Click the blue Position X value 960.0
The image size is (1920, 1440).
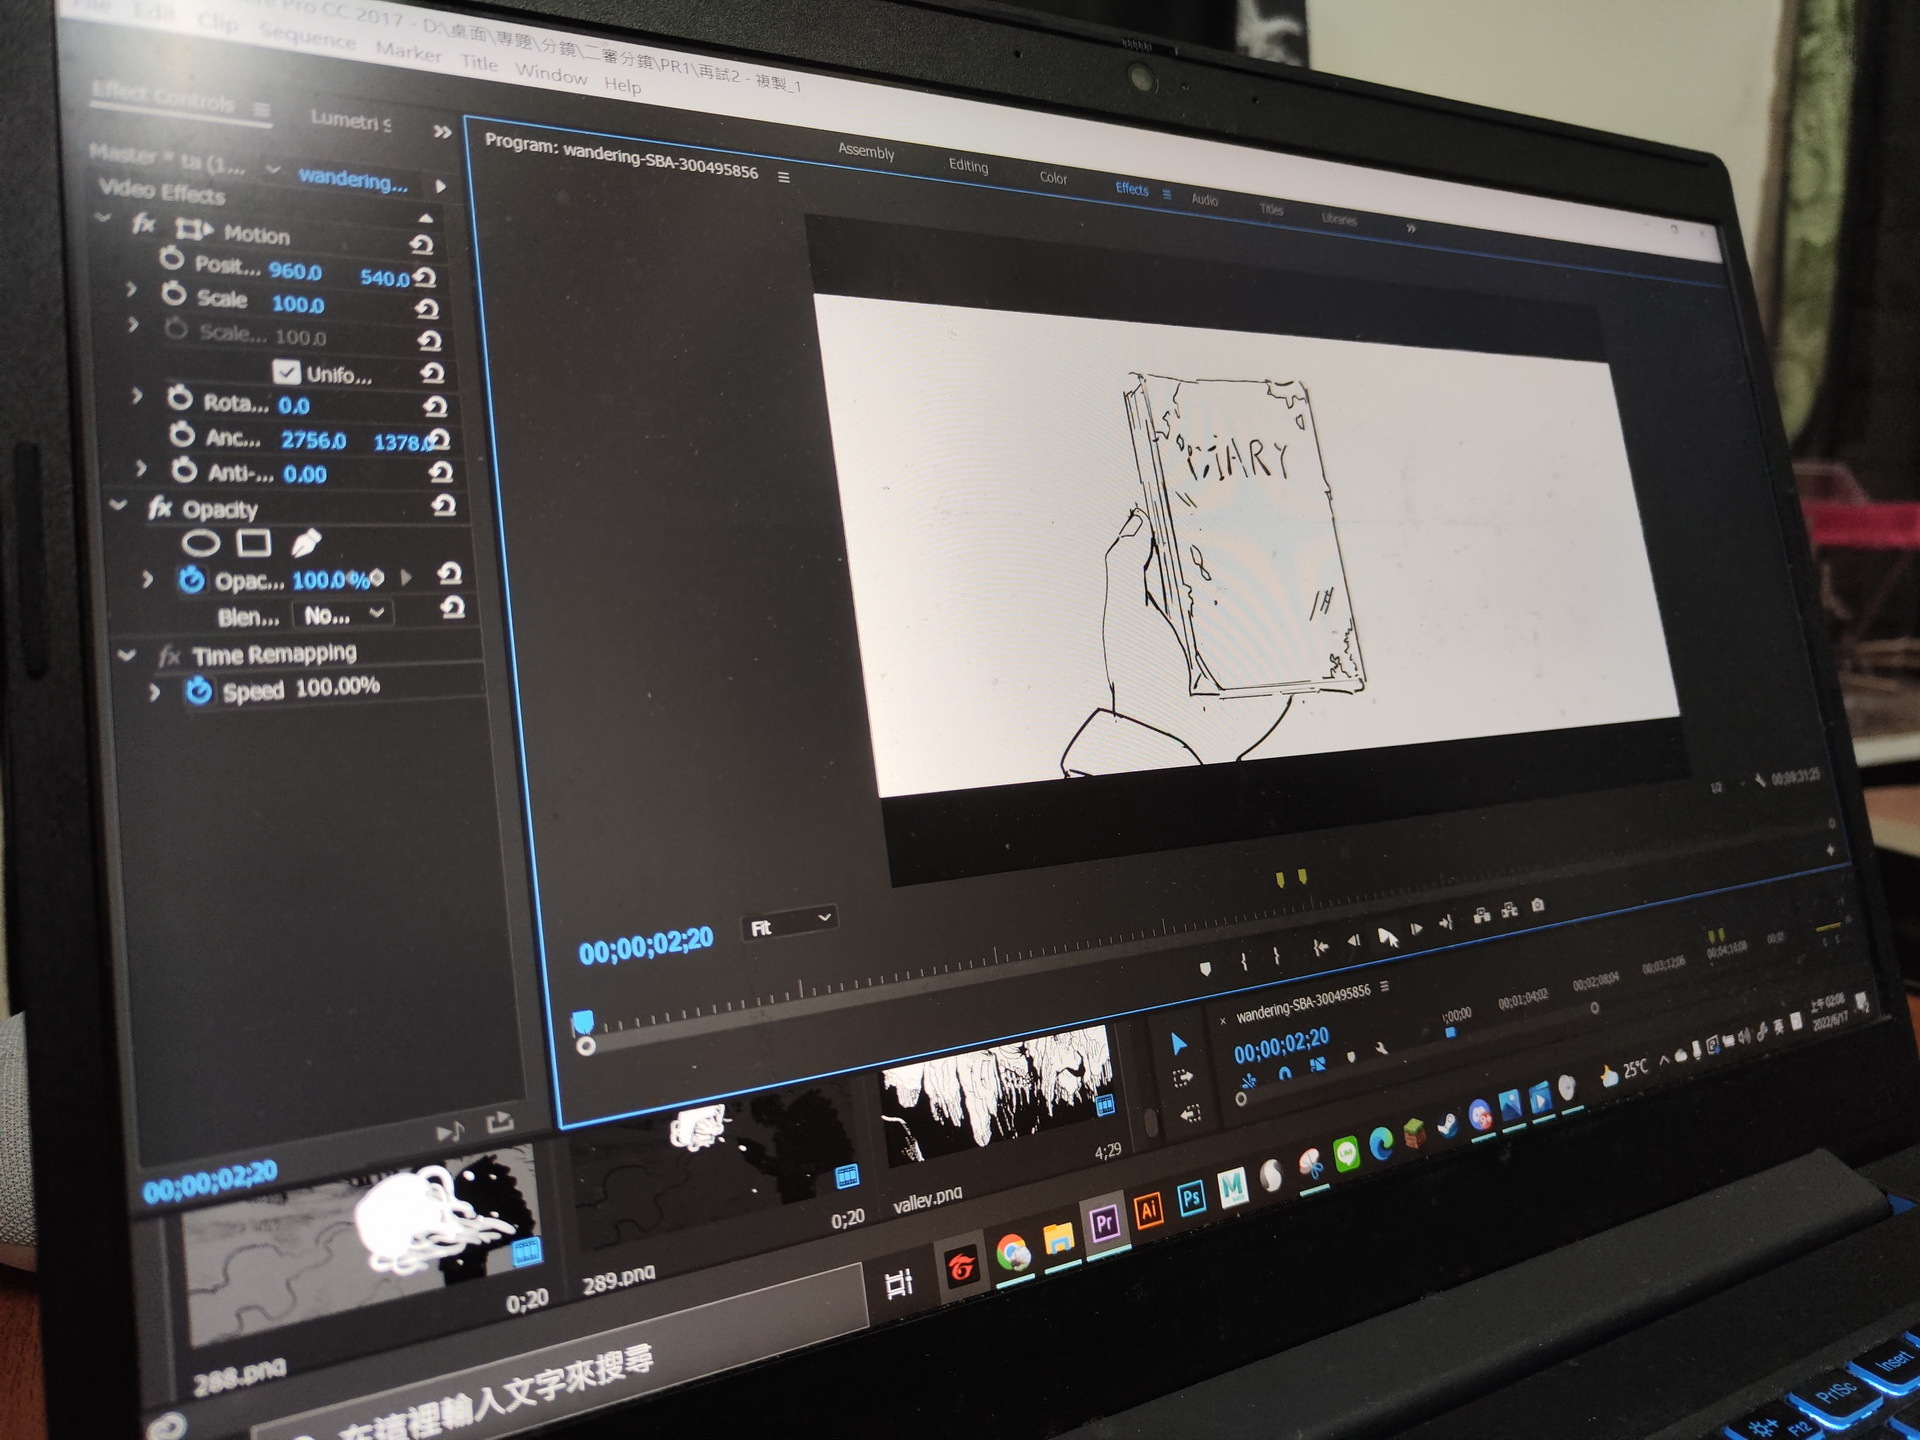click(295, 271)
